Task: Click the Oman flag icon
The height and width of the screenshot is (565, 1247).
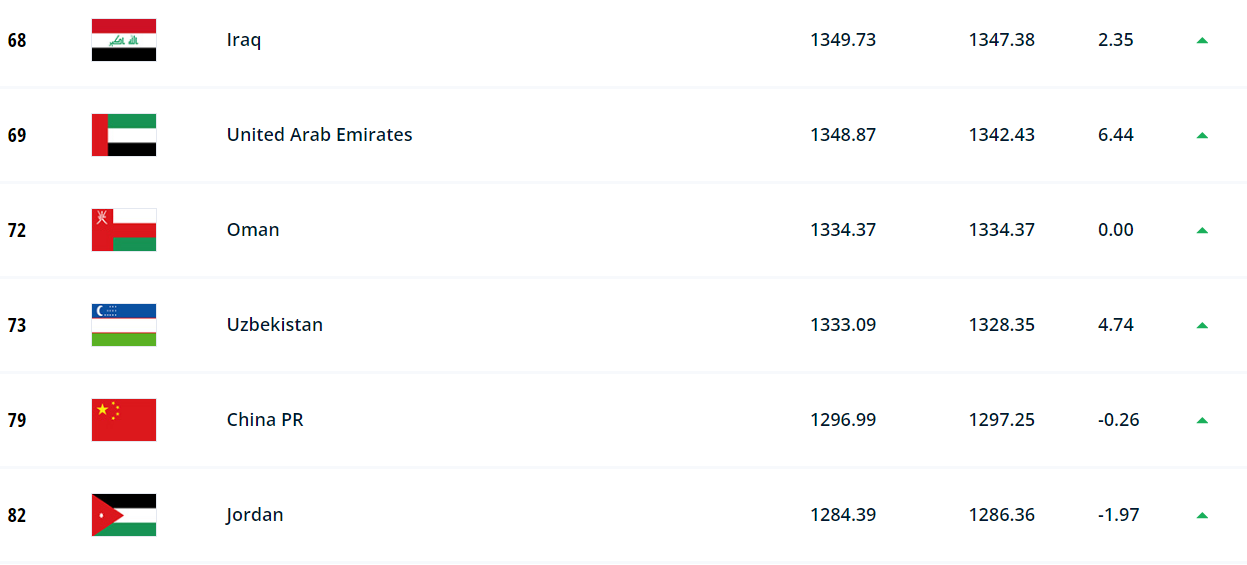Action: click(124, 230)
